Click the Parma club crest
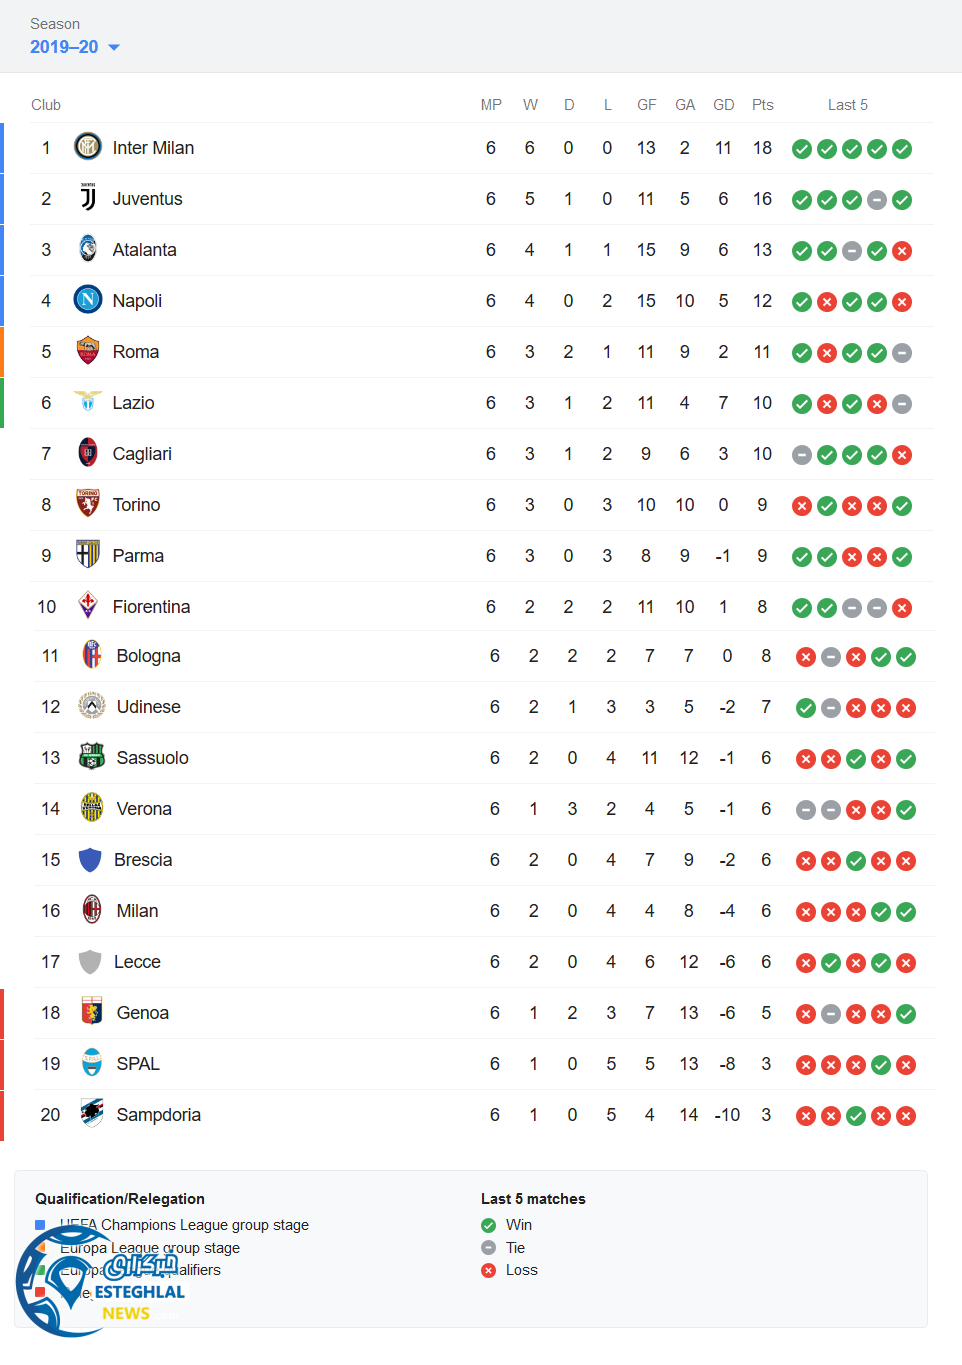The height and width of the screenshot is (1365, 962). pyautogui.click(x=88, y=555)
